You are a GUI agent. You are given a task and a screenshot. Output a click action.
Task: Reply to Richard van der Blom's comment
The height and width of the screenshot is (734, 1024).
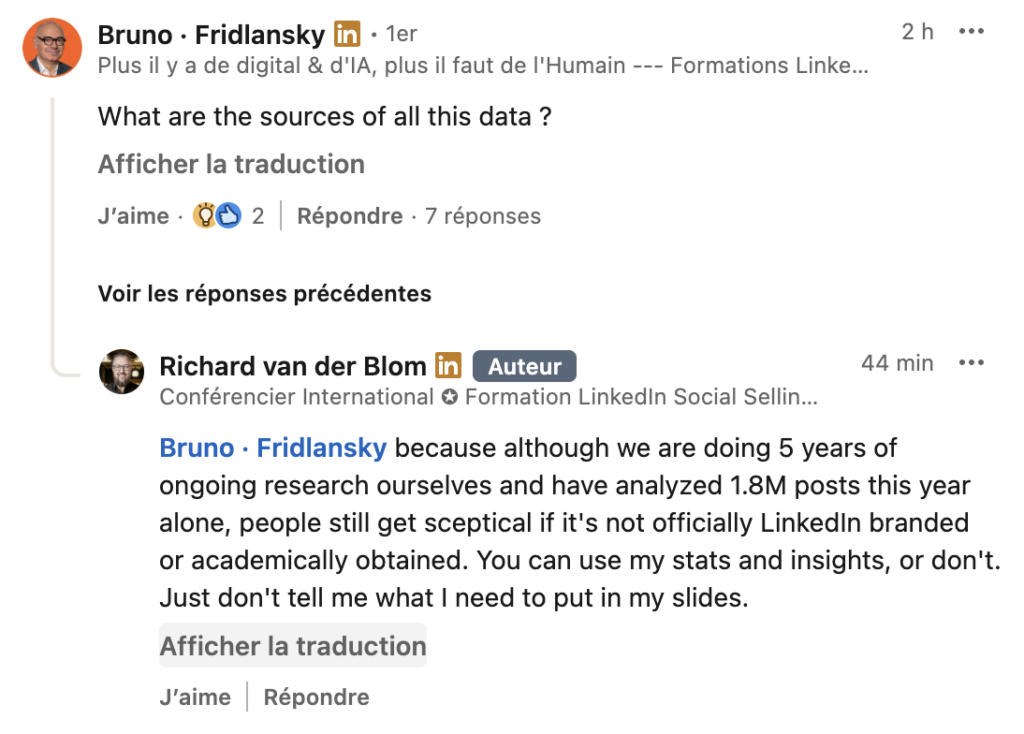coord(316,697)
